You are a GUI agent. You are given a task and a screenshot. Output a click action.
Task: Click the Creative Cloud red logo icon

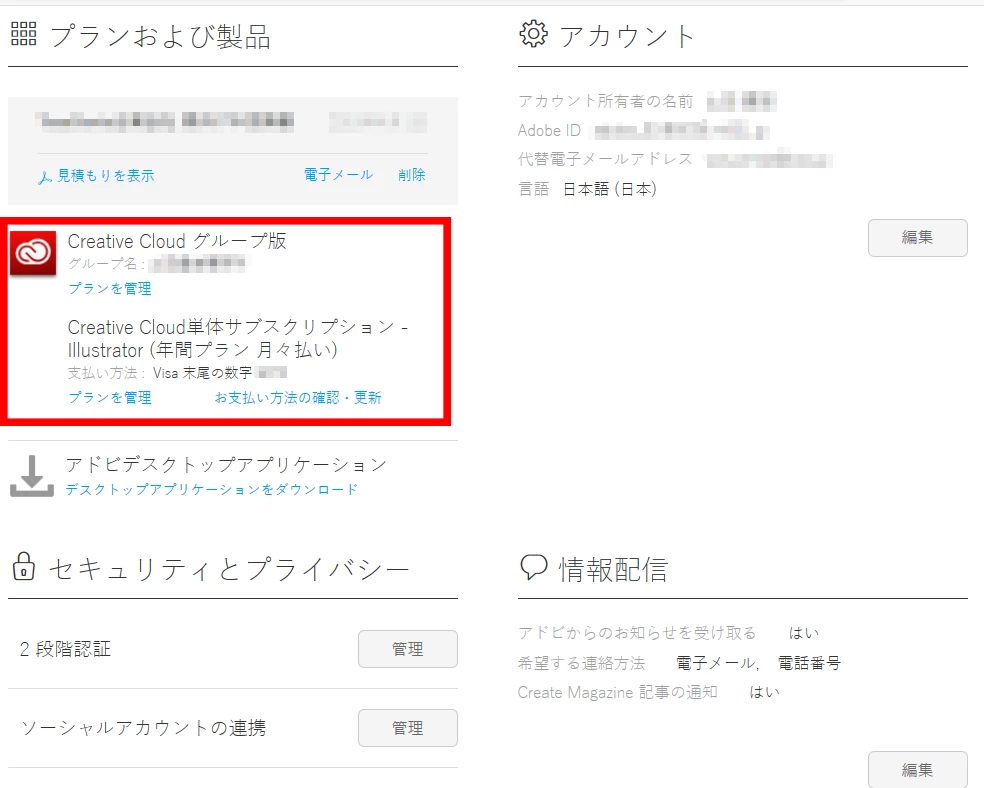click(x=33, y=253)
